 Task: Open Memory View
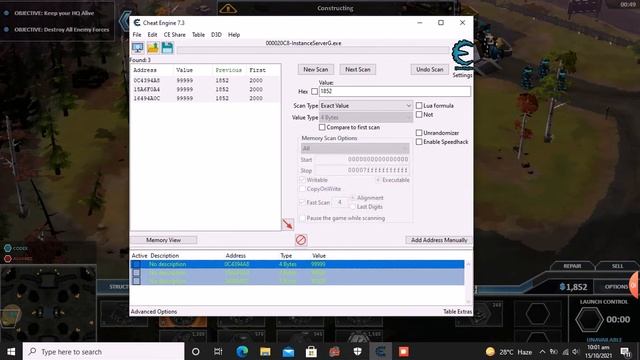(x=163, y=240)
